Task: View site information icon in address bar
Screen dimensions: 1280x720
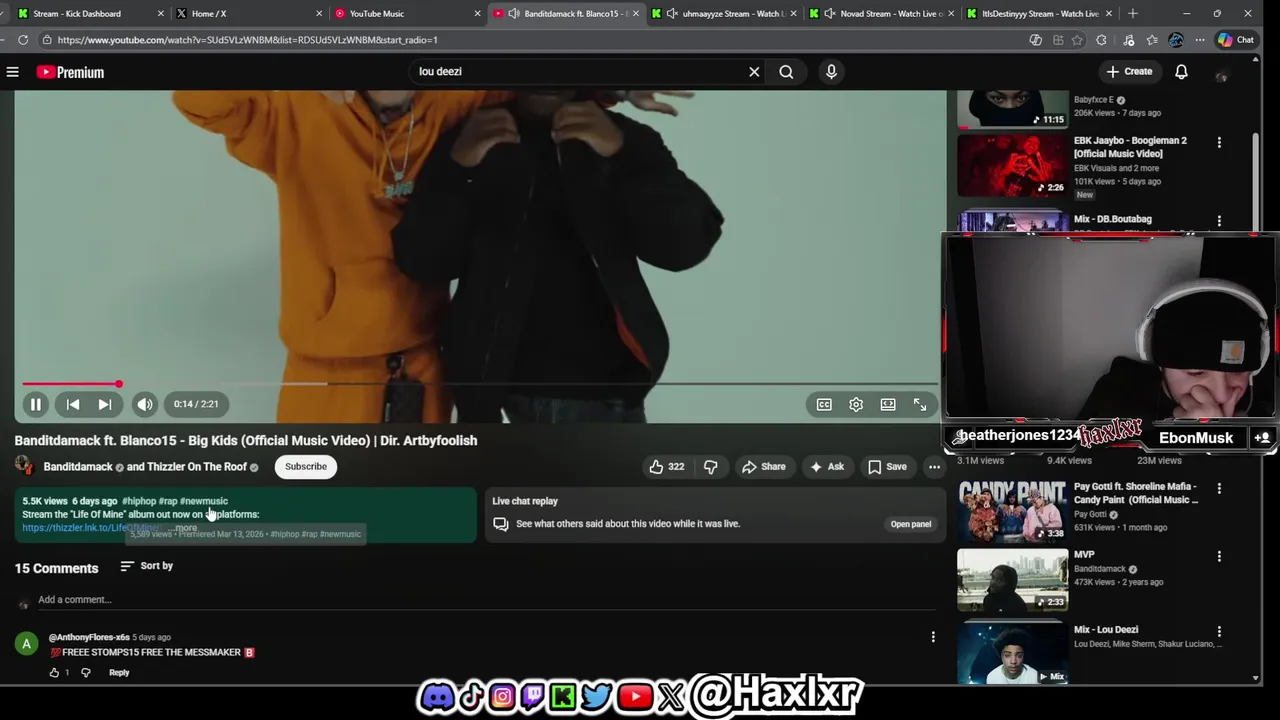Action: 46,40
